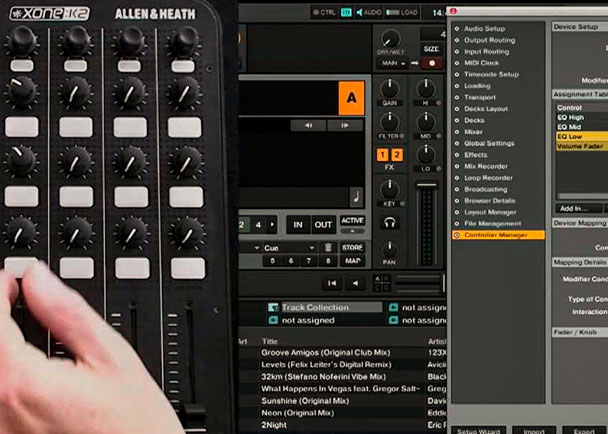Click the Setup Wizard button
Image resolution: width=608 pixels, height=434 pixels.
tap(478, 431)
